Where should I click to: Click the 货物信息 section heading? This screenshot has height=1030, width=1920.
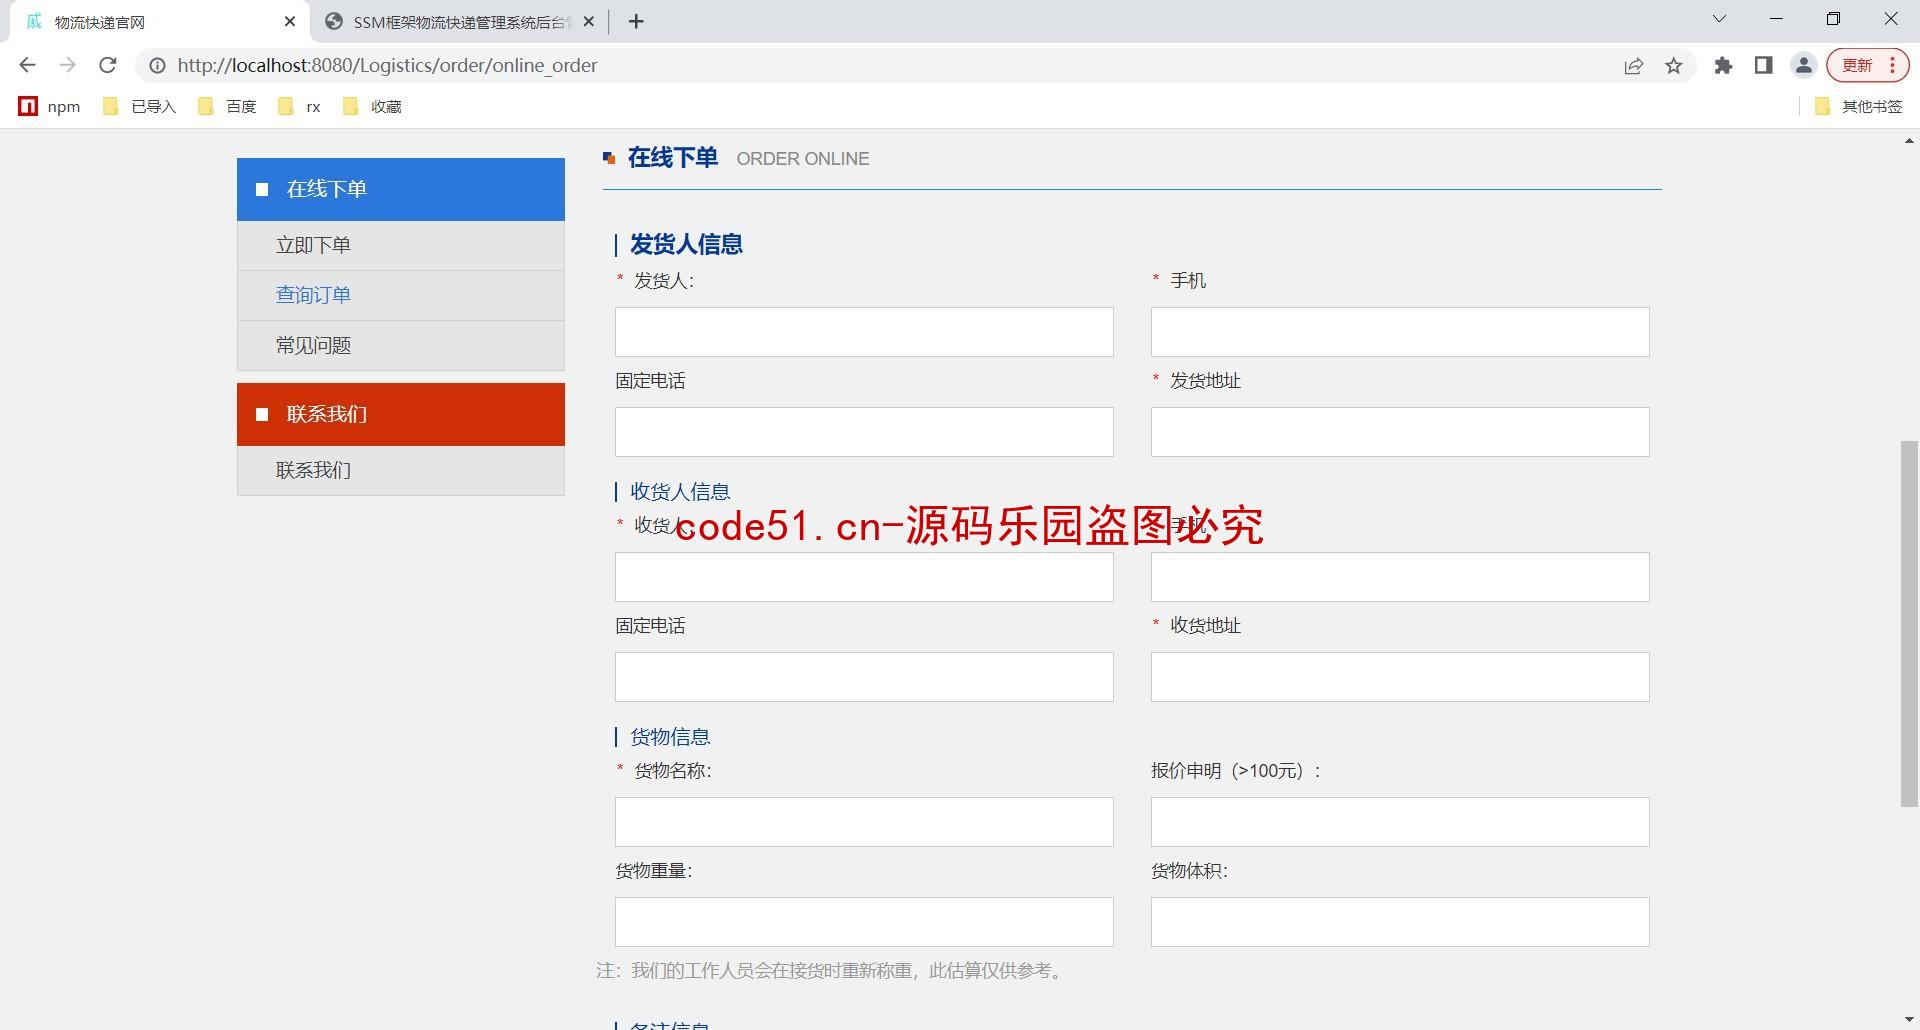click(670, 737)
